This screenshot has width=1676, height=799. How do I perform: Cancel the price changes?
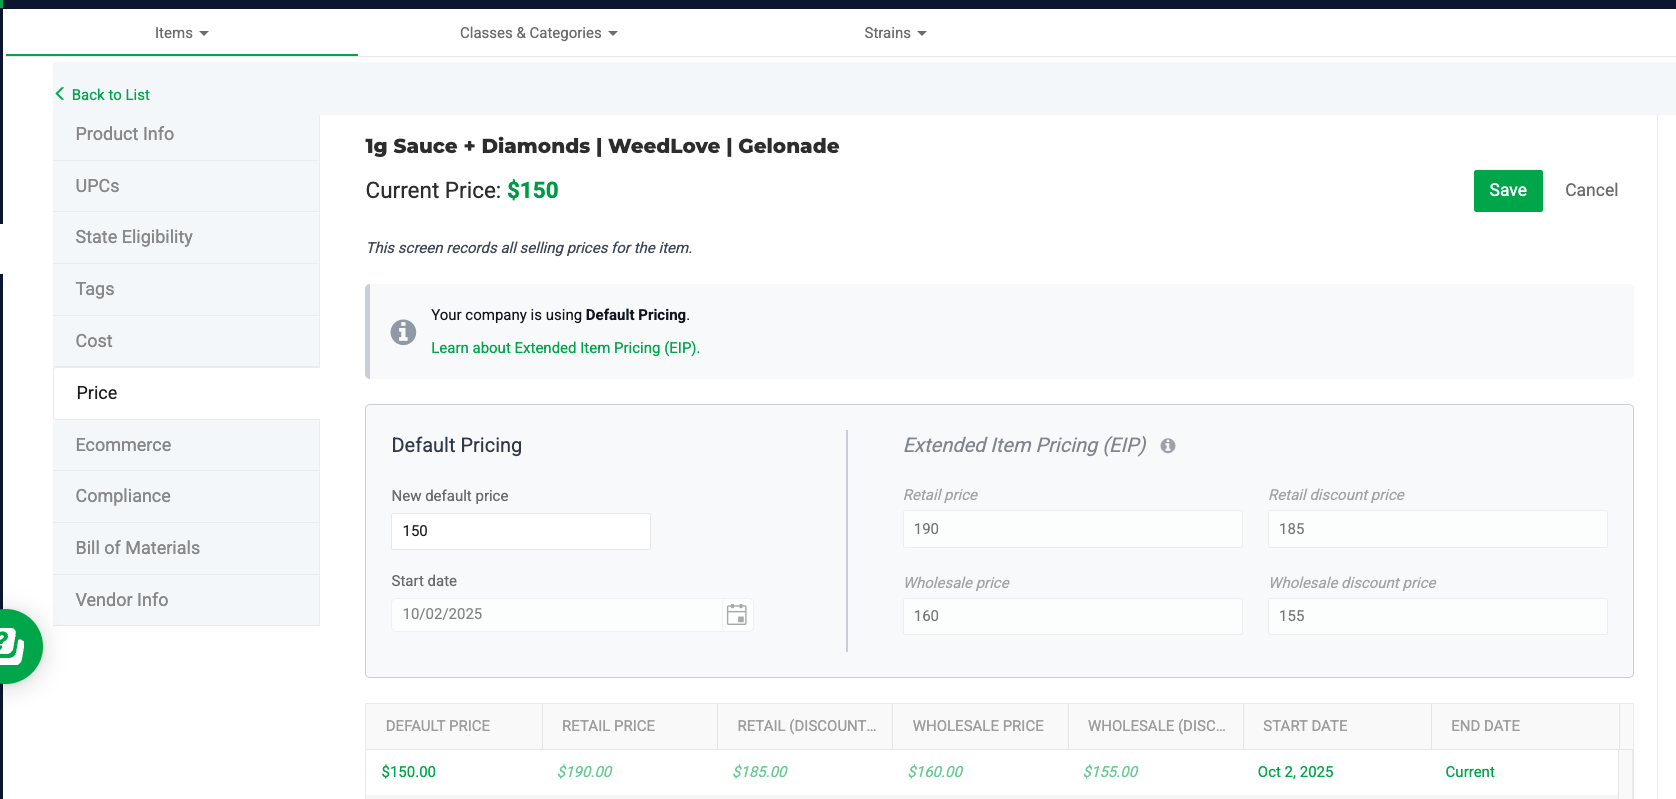click(1591, 190)
